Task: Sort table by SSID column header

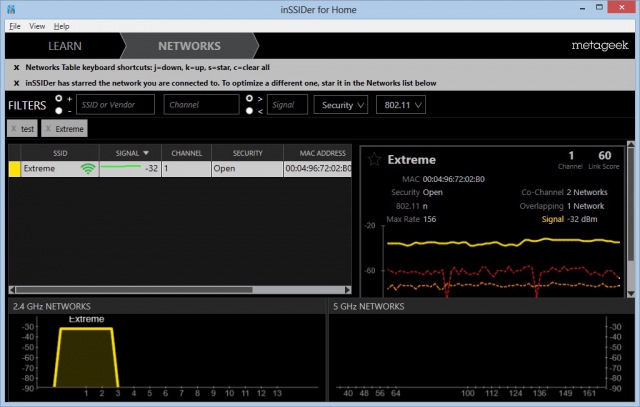Action: (x=60, y=153)
